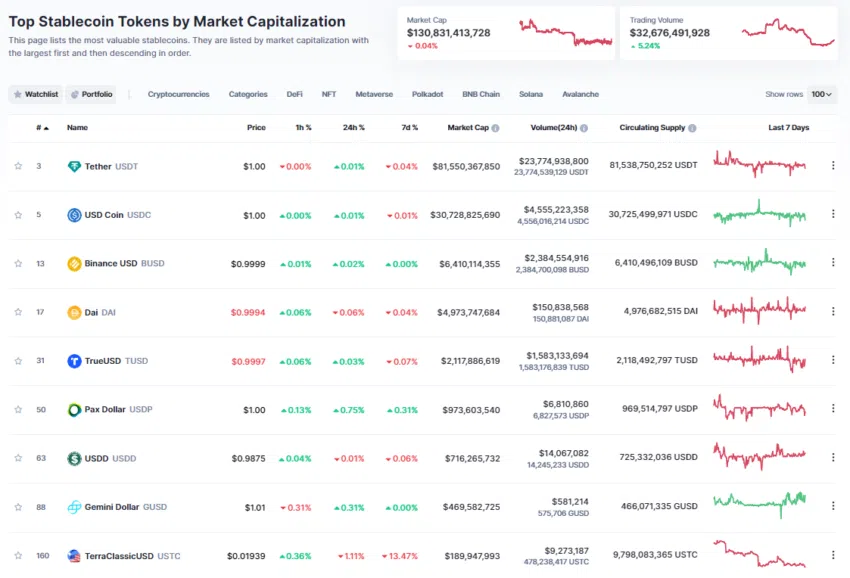Click the Dai coin logo icon
This screenshot has height=578, width=850.
tap(74, 312)
